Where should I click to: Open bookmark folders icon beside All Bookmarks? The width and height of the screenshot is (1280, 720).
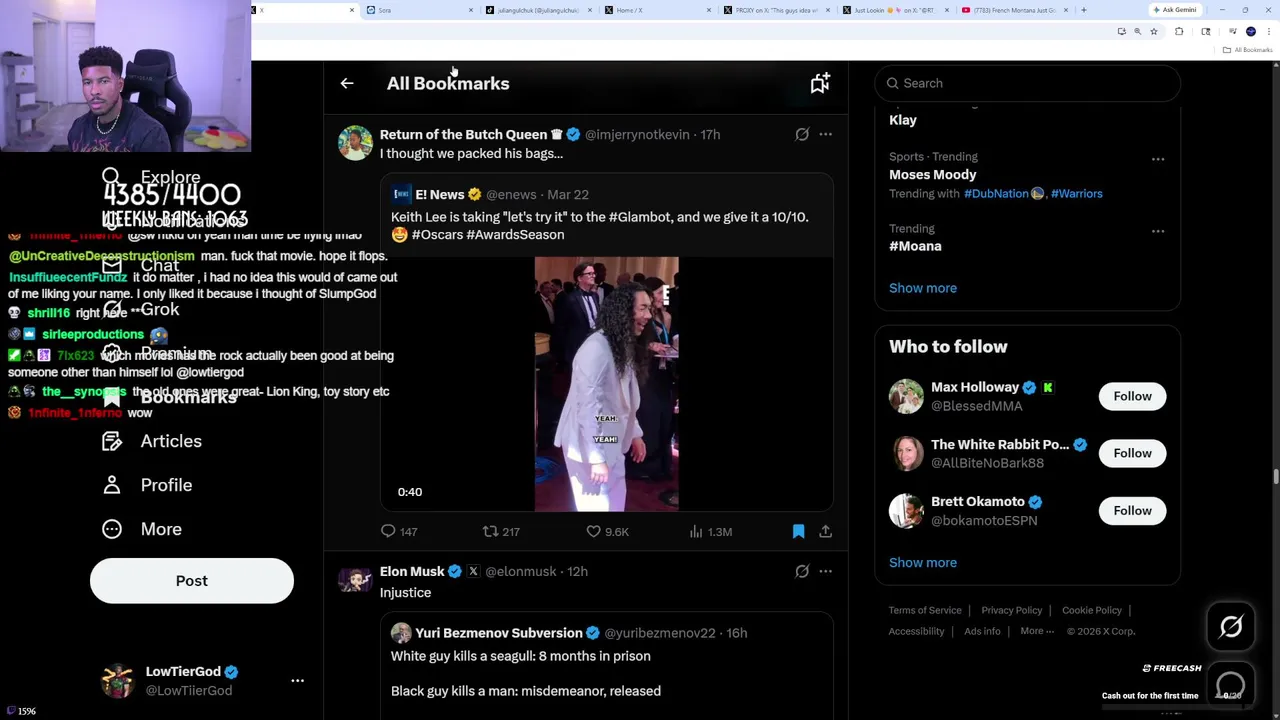(820, 84)
